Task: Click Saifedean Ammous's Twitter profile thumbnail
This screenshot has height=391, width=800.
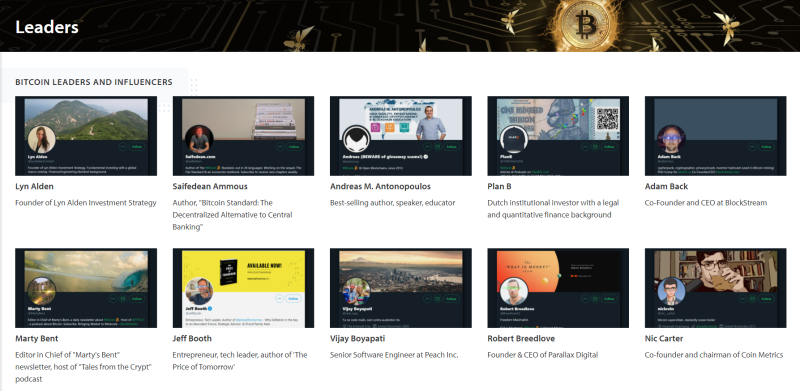Action: [243, 136]
